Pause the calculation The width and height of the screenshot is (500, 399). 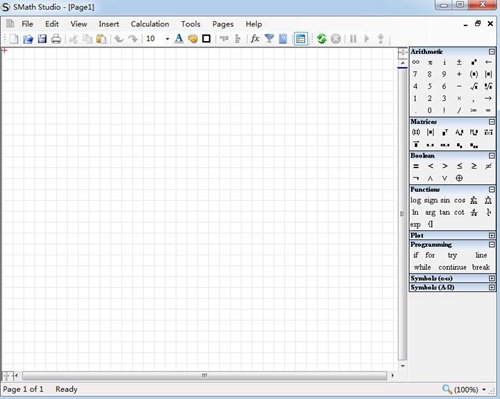coord(353,39)
